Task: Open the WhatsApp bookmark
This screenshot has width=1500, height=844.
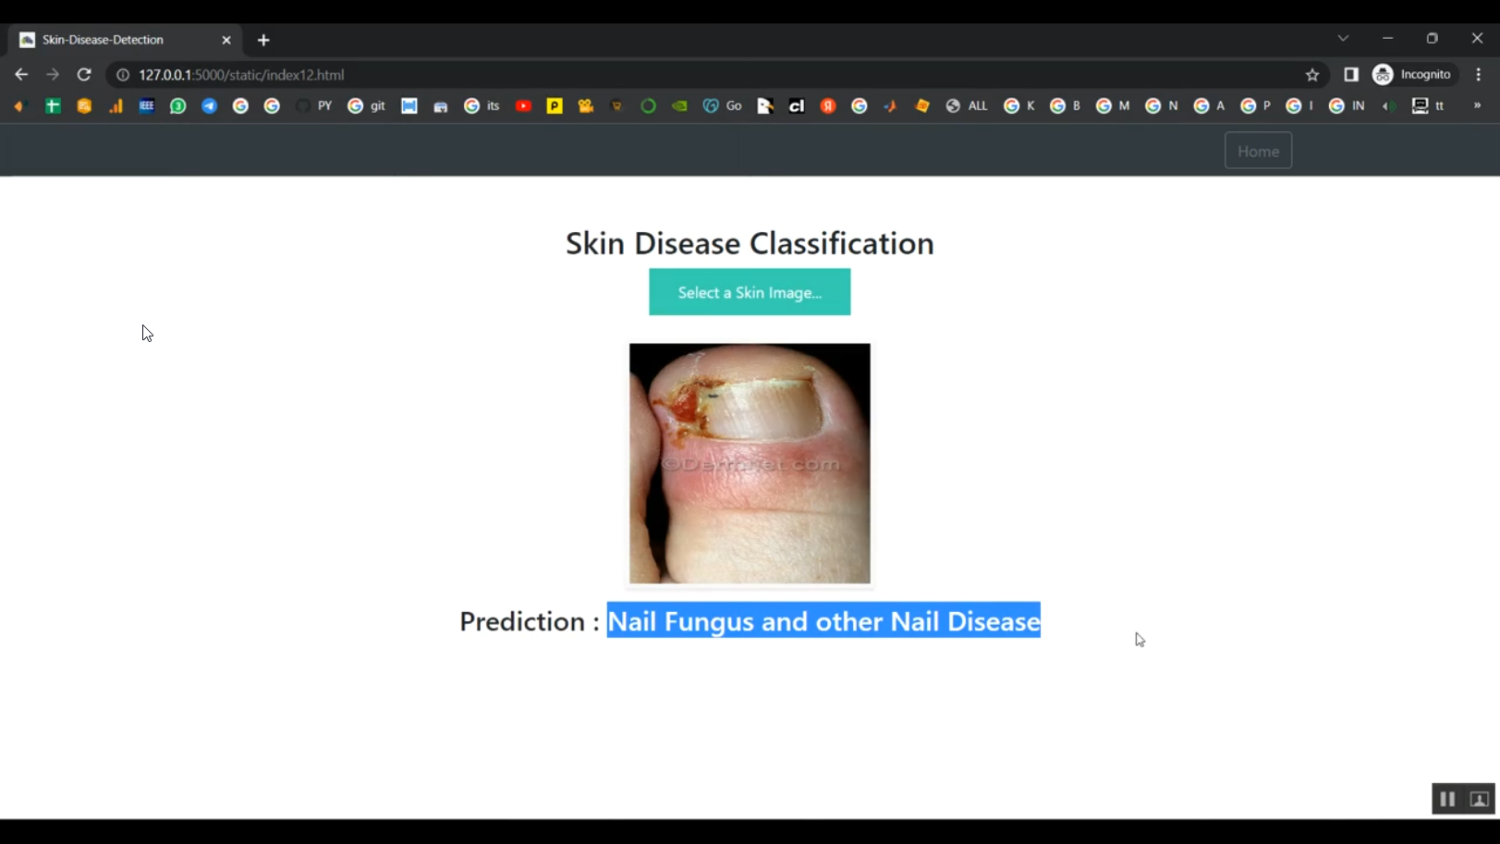Action: click(177, 105)
